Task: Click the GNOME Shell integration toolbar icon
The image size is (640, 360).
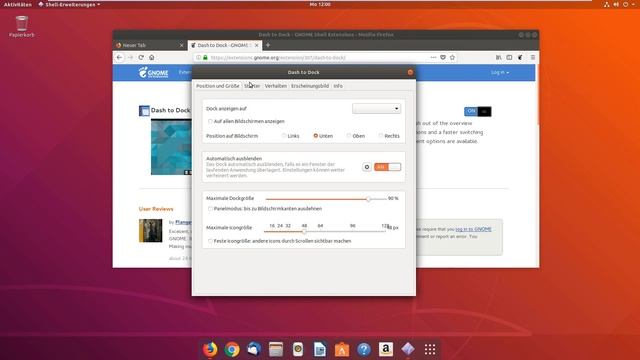Action: click(520, 58)
